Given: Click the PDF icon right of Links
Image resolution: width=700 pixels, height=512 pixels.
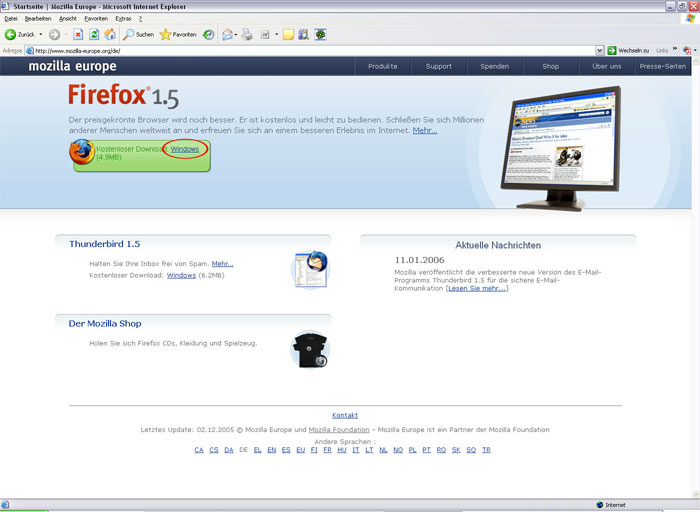Looking at the screenshot, I should coord(687,50).
